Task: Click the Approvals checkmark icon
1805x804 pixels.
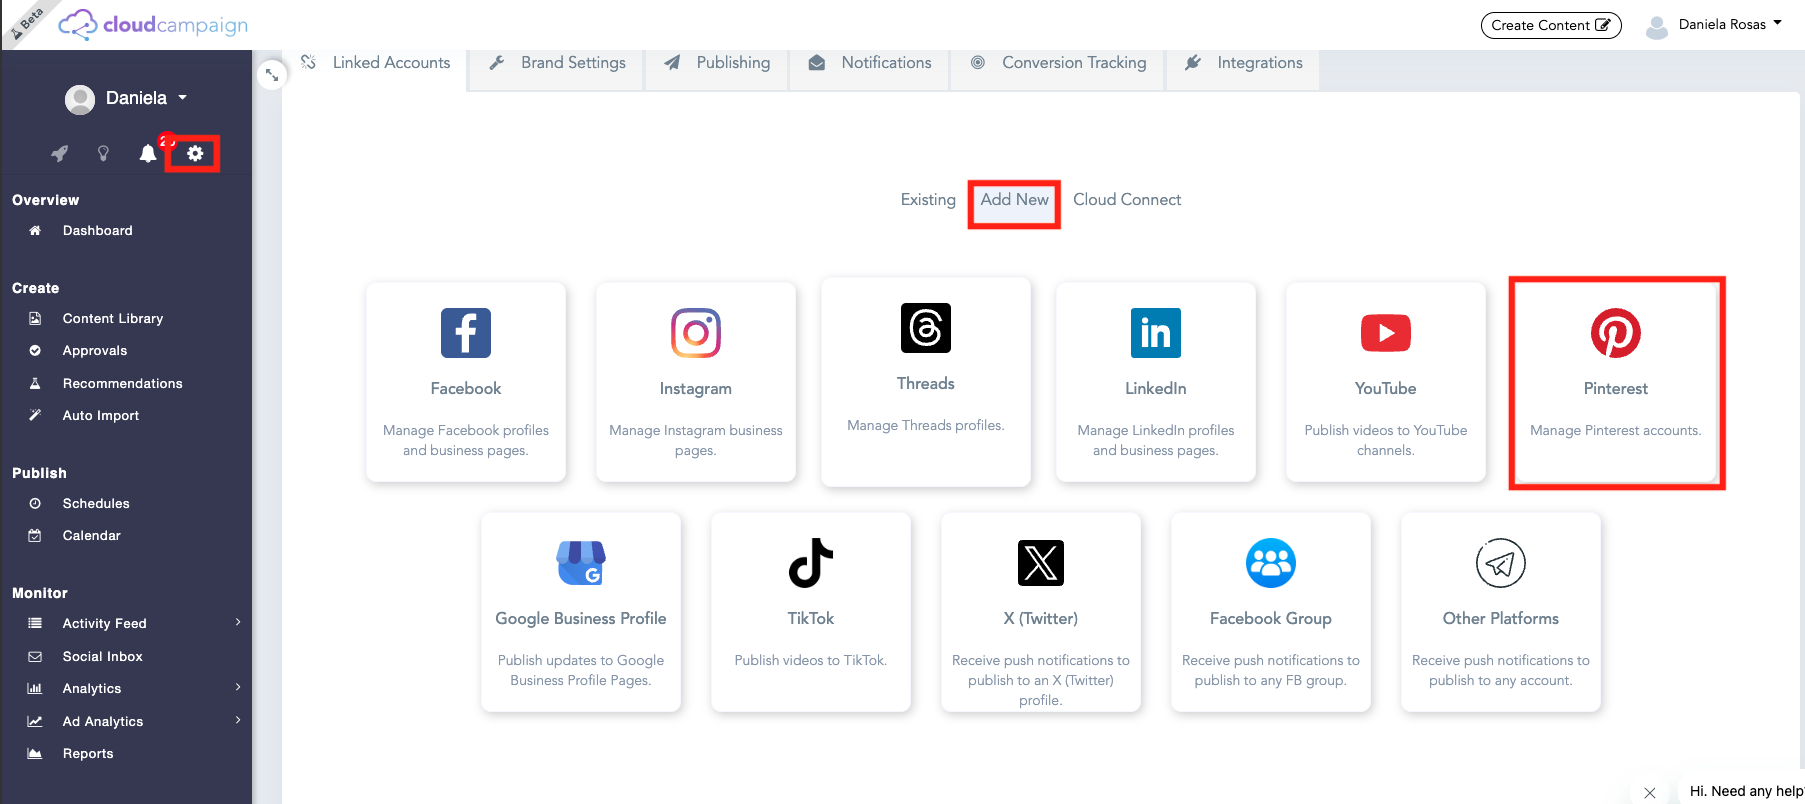Action: coord(35,350)
